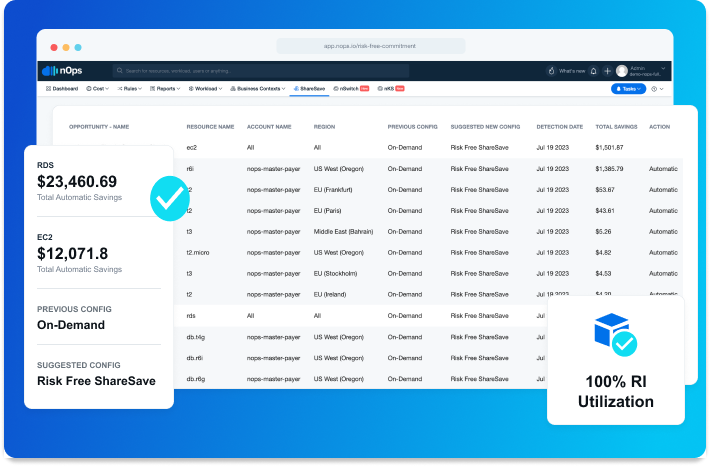Click the browser address bar
Screen dimensions: 710x466
[370, 46]
